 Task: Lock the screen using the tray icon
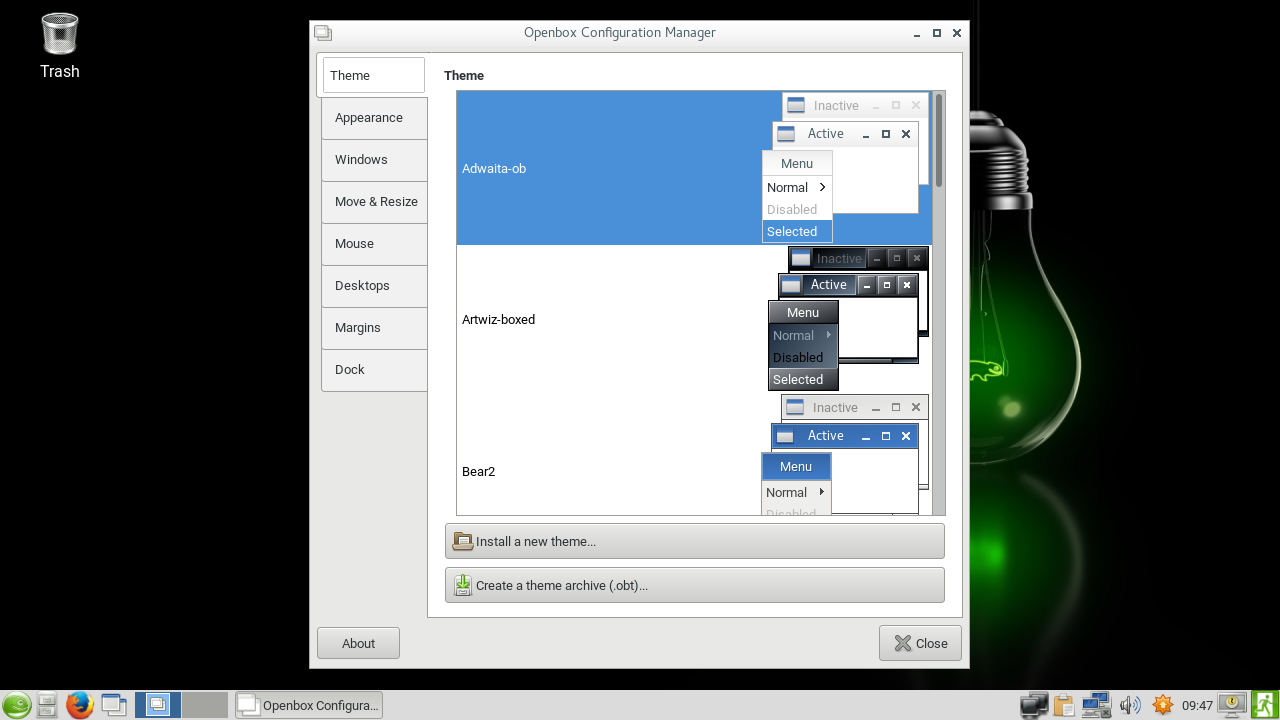click(x=1232, y=705)
